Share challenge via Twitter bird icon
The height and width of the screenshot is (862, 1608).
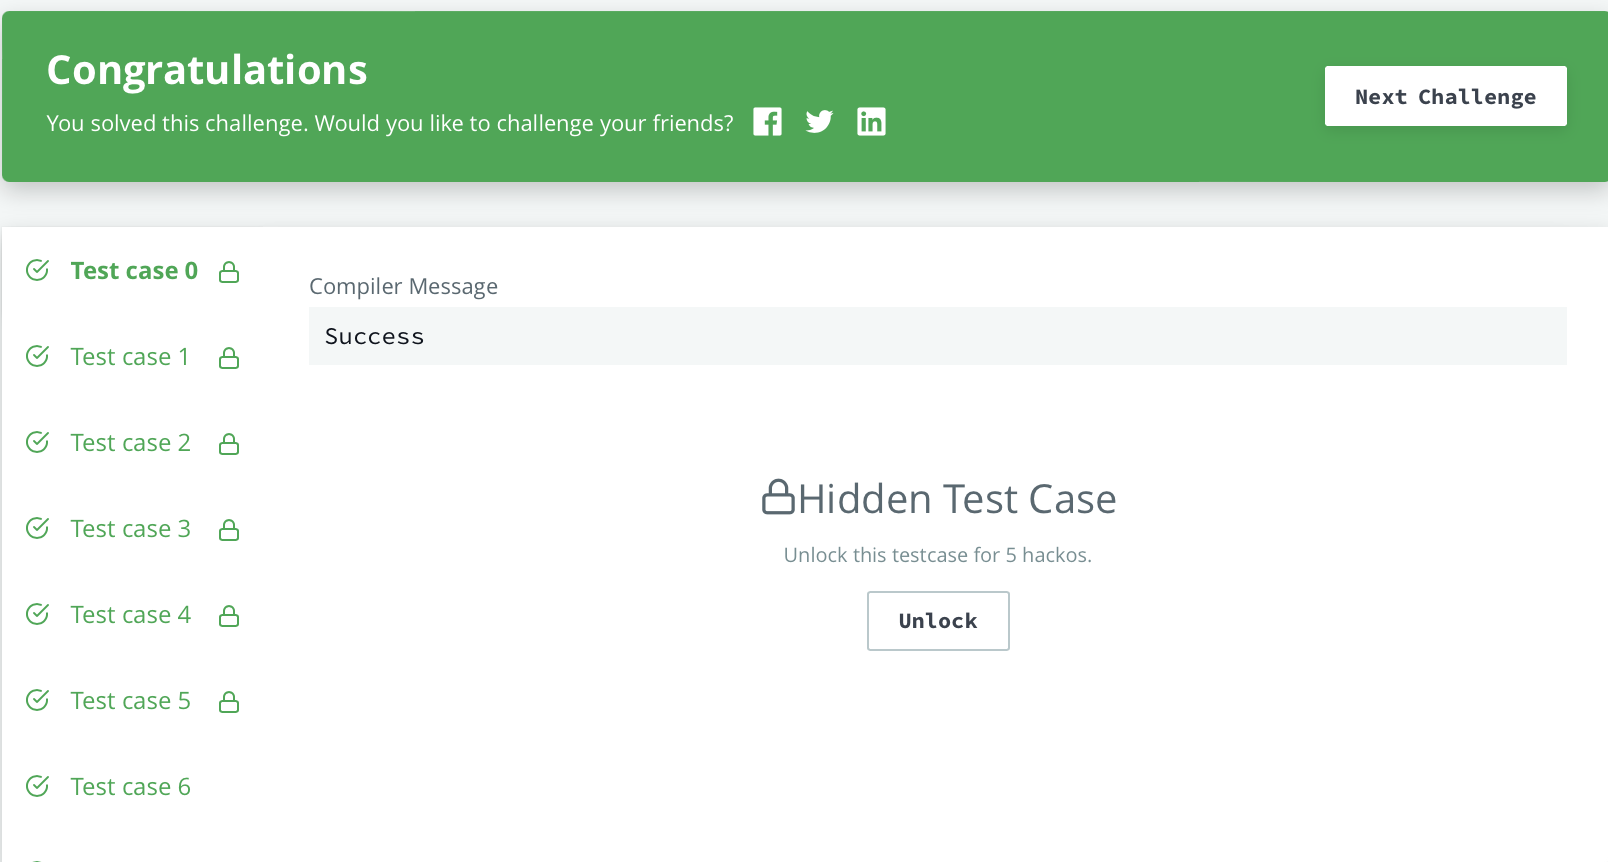point(819,122)
